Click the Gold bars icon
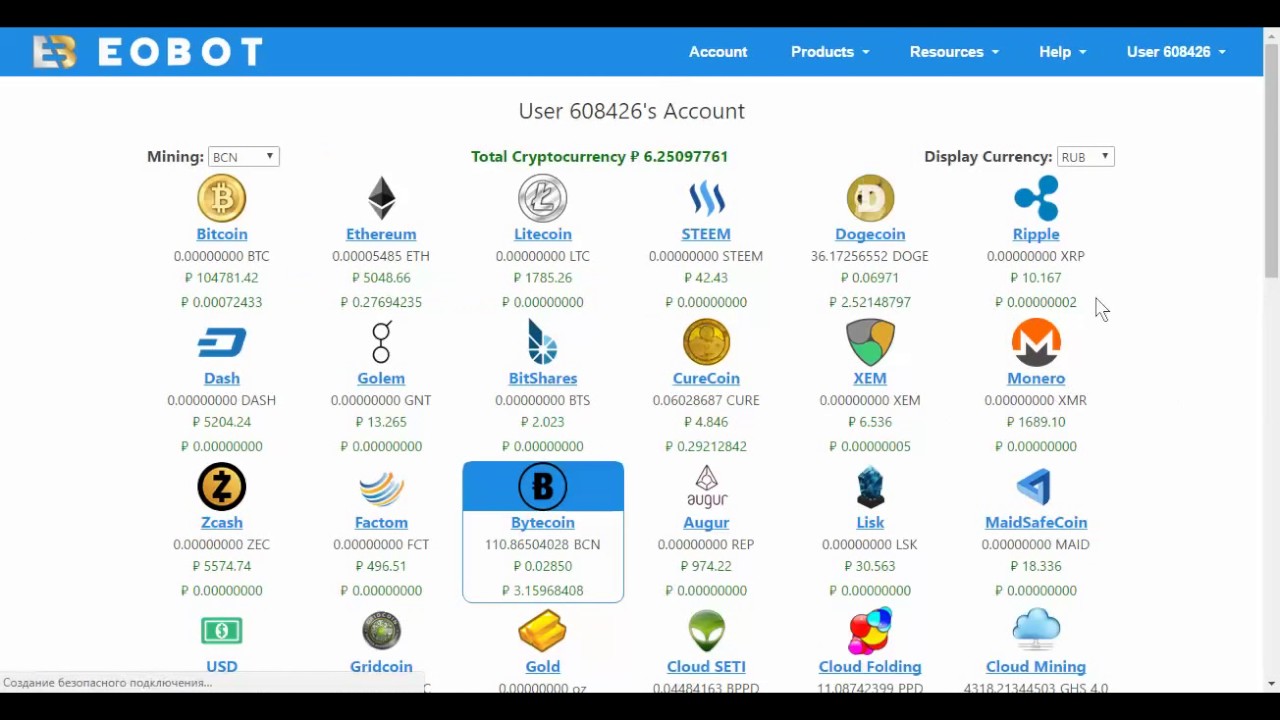The width and height of the screenshot is (1280, 720). (543, 630)
